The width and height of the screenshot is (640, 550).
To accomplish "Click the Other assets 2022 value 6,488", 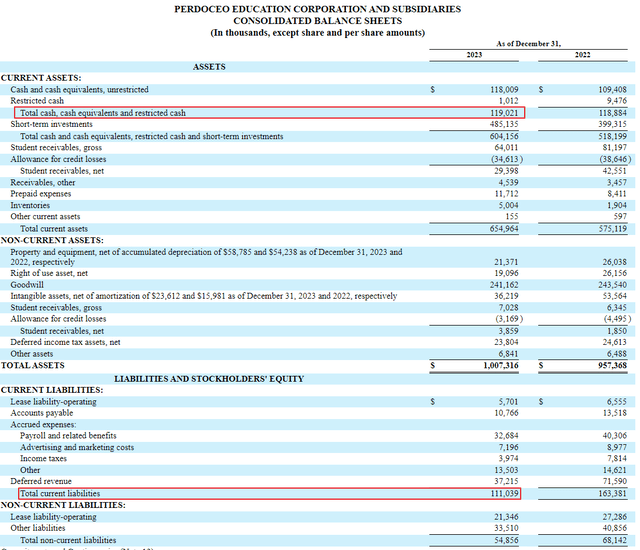I will [x=616, y=354].
